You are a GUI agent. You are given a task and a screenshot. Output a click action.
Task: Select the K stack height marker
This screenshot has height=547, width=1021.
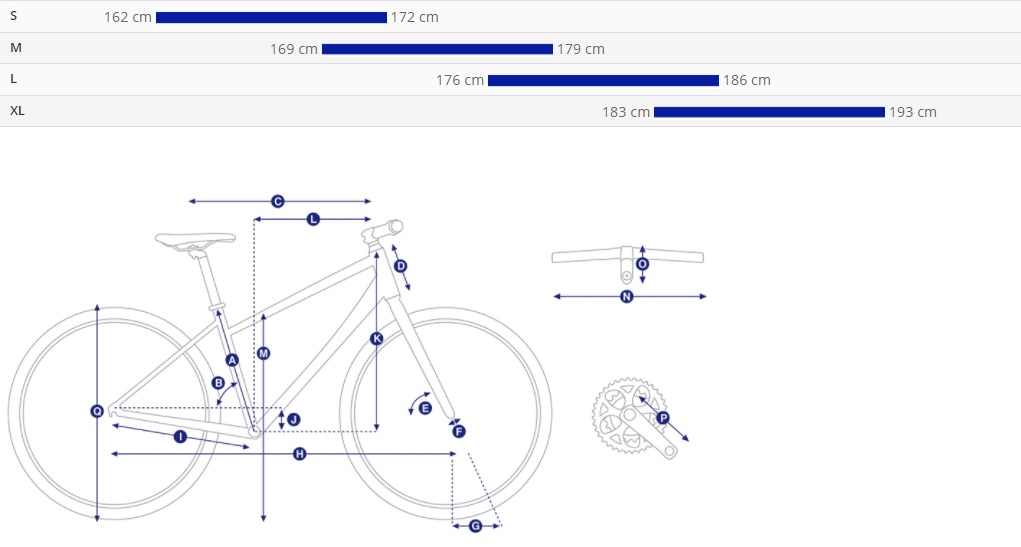[x=376, y=338]
